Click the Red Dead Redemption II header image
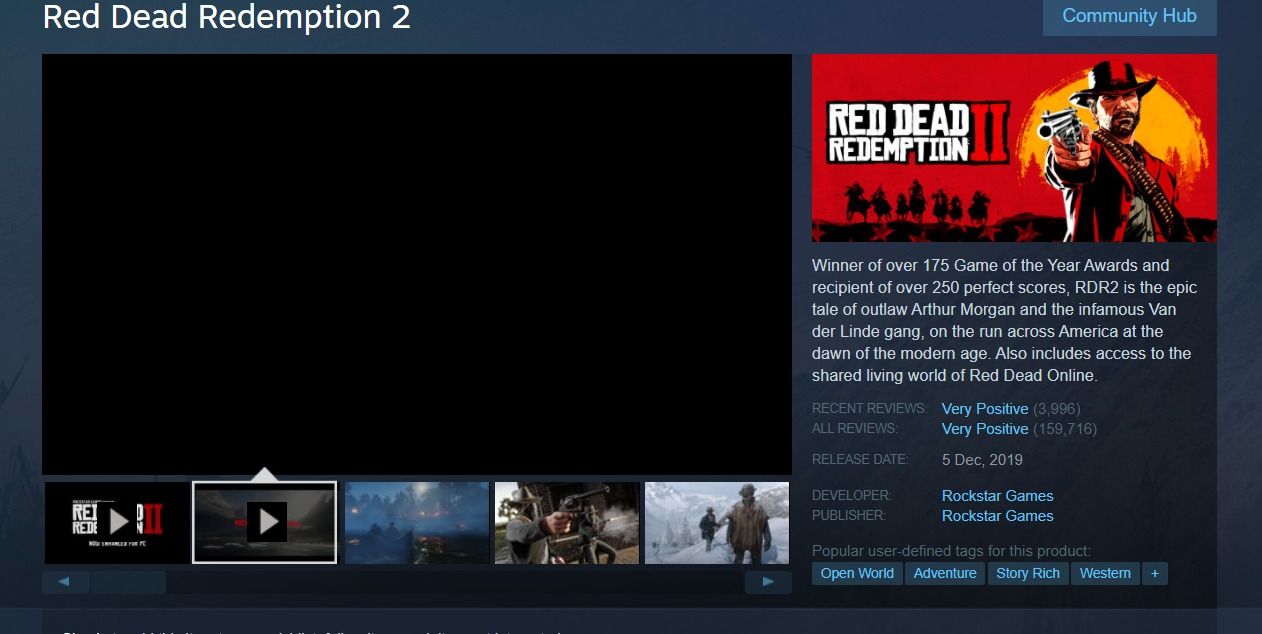The image size is (1262, 634). pos(1014,148)
